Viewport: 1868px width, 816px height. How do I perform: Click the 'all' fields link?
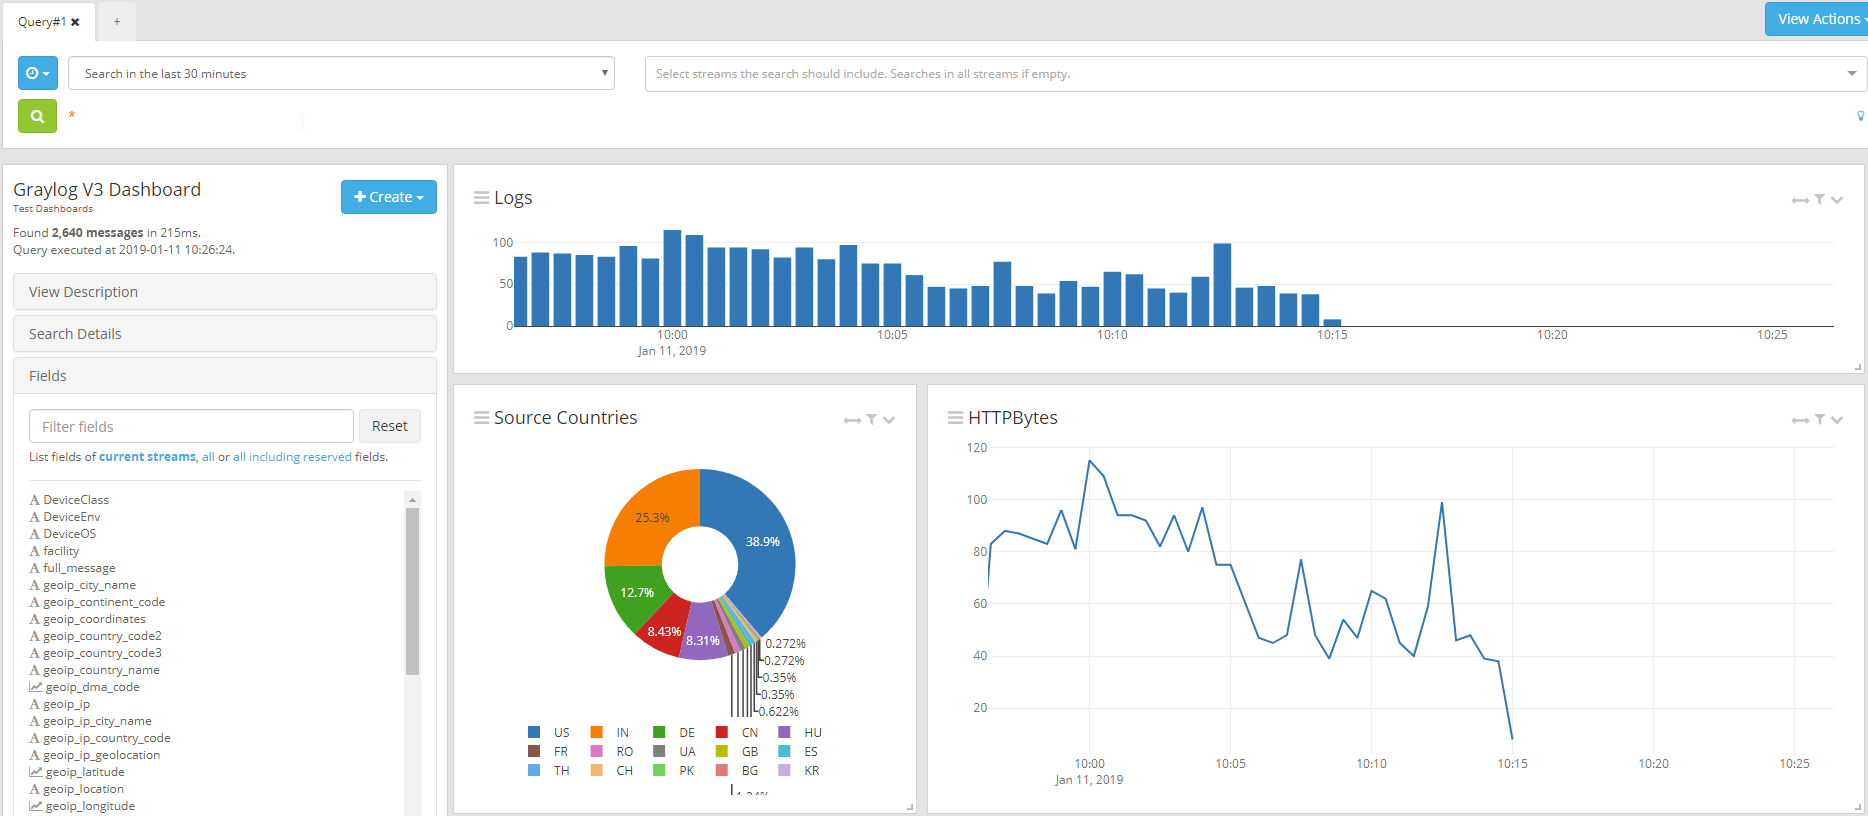[208, 457]
